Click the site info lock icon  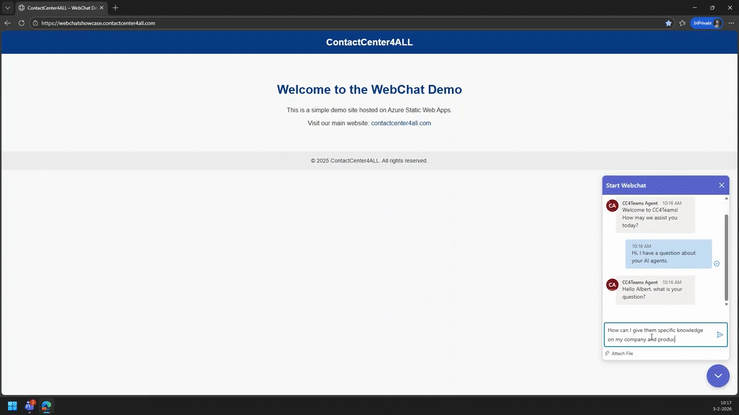[x=35, y=23]
